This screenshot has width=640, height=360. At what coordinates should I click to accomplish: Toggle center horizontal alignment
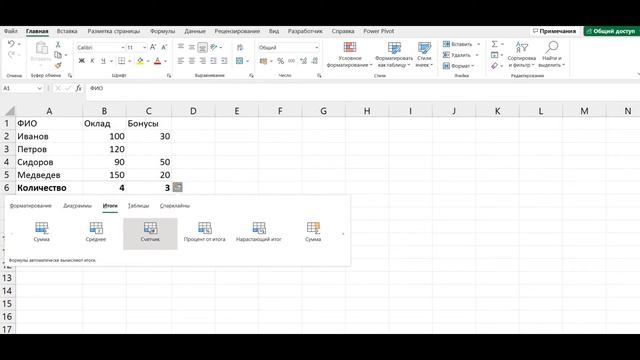pyautogui.click(x=191, y=61)
